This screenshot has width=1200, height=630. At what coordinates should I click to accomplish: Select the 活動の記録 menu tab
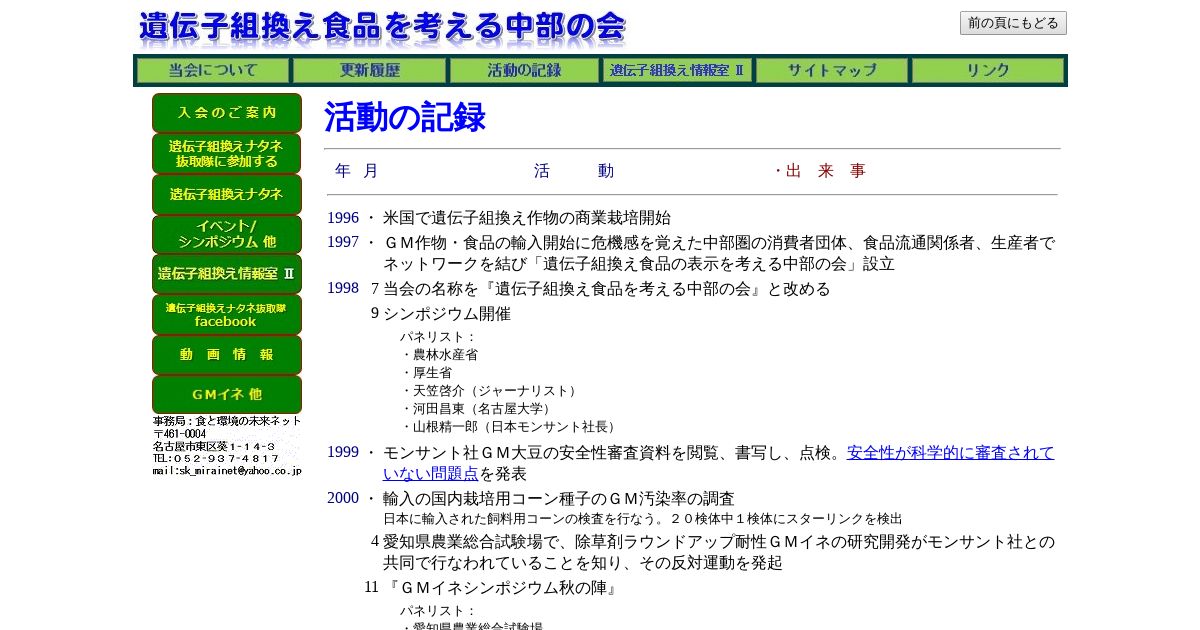(524, 71)
